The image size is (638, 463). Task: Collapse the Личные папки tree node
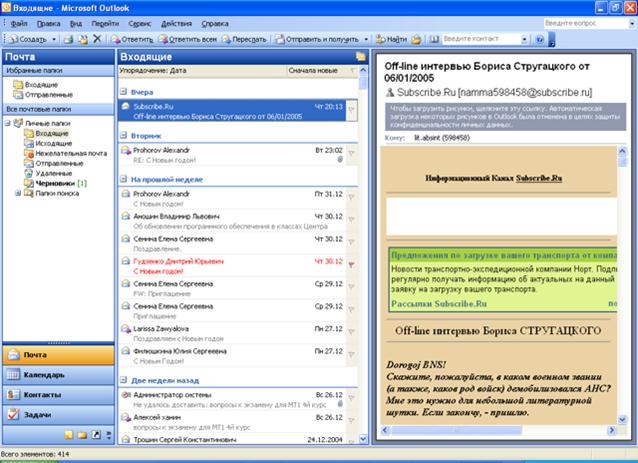pyautogui.click(x=8, y=123)
